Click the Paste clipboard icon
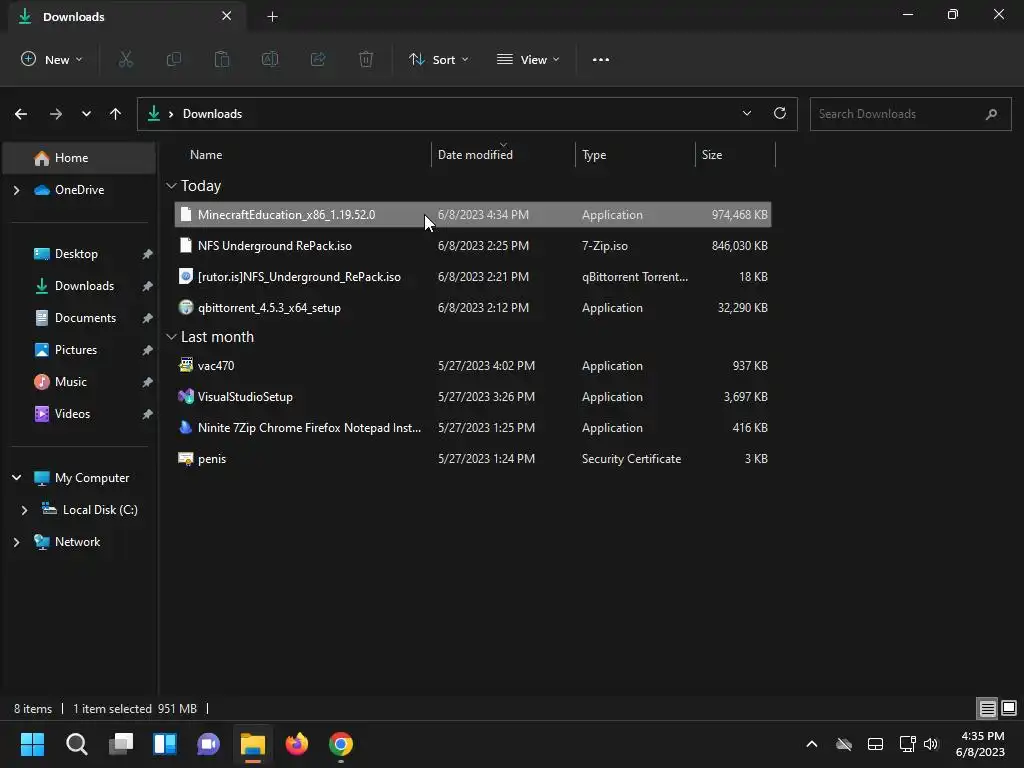This screenshot has width=1024, height=768. click(222, 59)
